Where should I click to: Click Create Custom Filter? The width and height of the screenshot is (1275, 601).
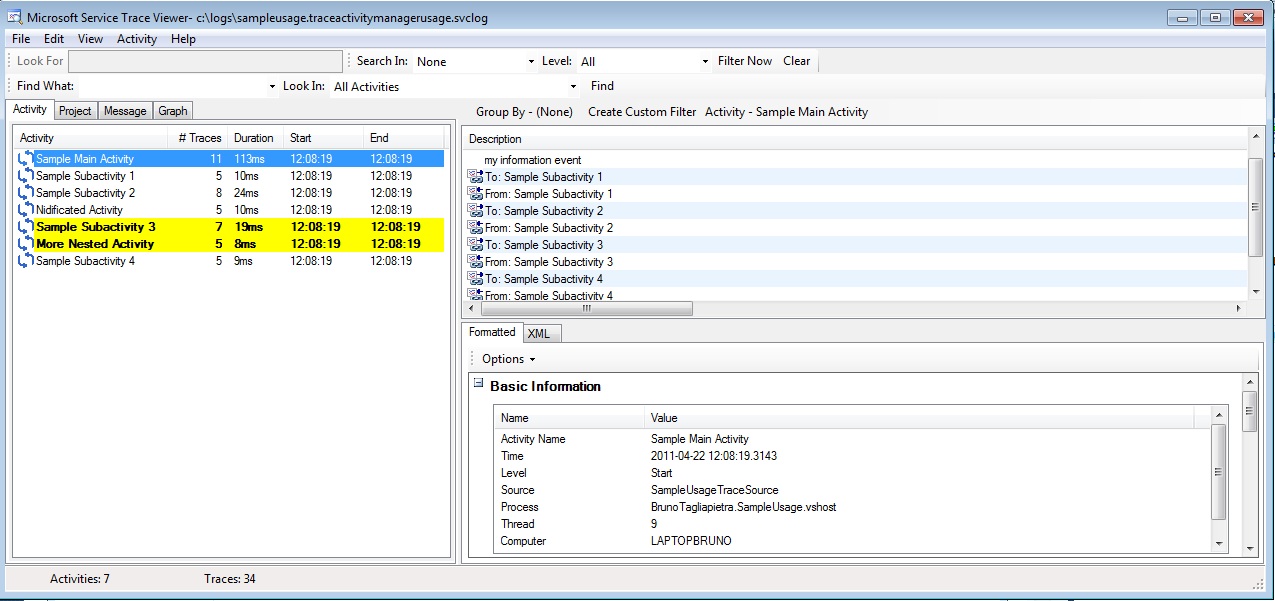click(x=642, y=112)
